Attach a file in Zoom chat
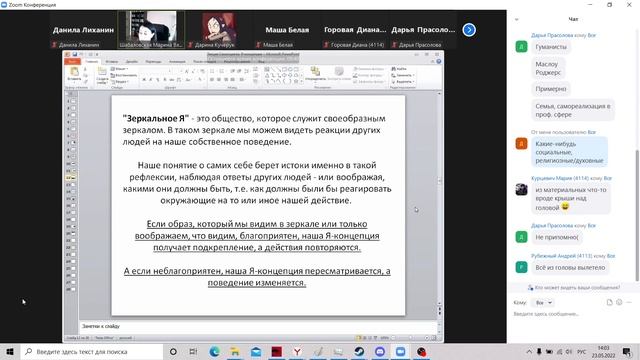Viewport: 640px width, 360px height. 609,302
